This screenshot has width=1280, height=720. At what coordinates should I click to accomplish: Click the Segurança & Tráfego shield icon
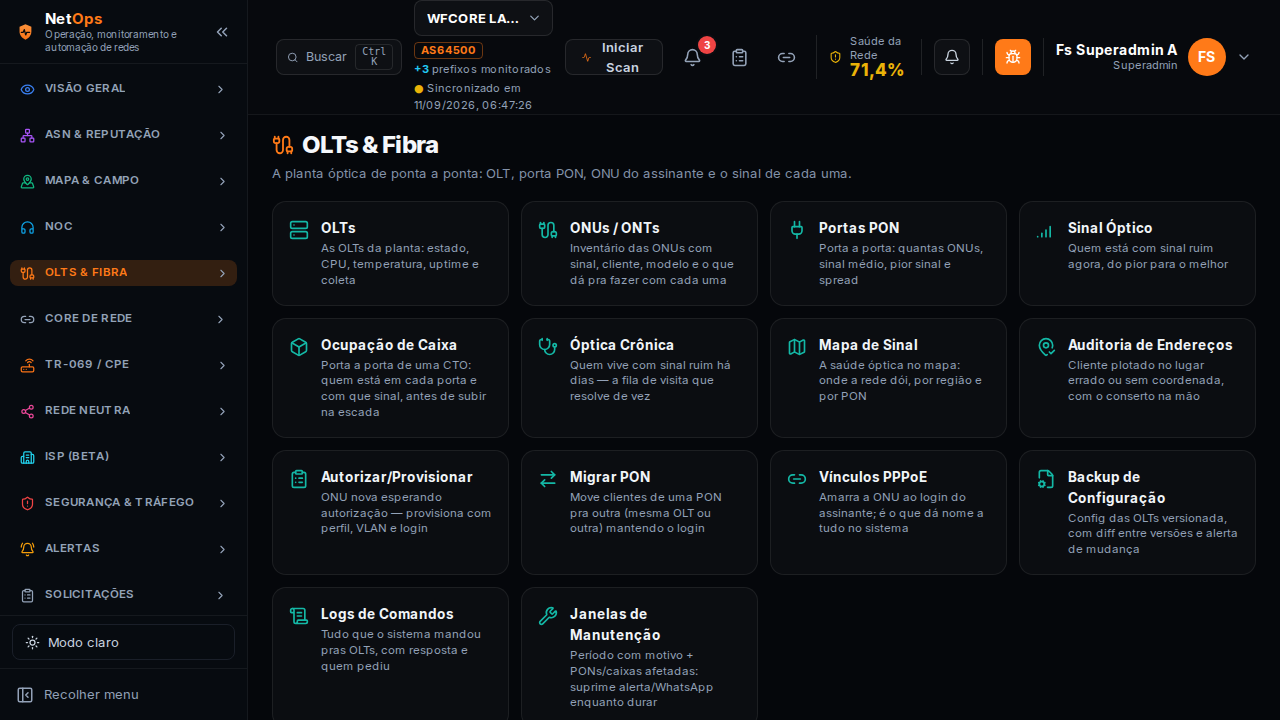(28, 503)
